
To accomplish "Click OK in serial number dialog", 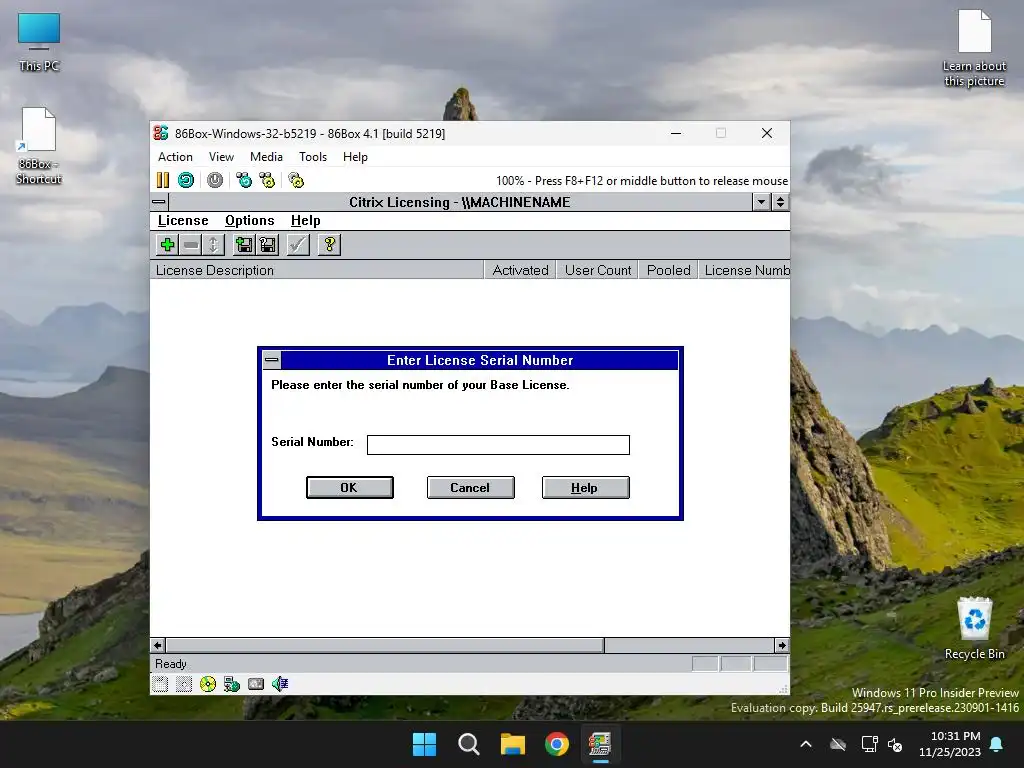I will click(x=349, y=488).
